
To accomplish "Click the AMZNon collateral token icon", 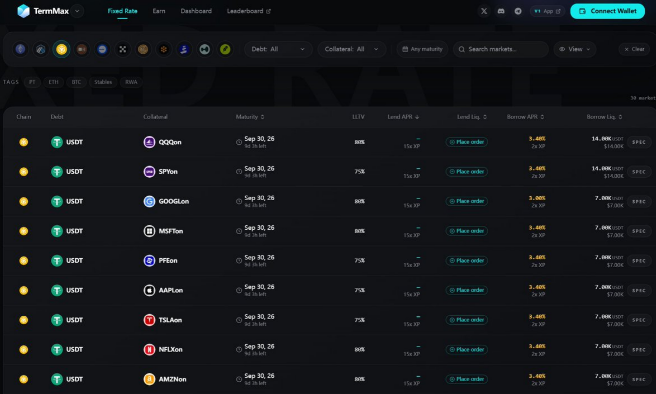I will (149, 379).
